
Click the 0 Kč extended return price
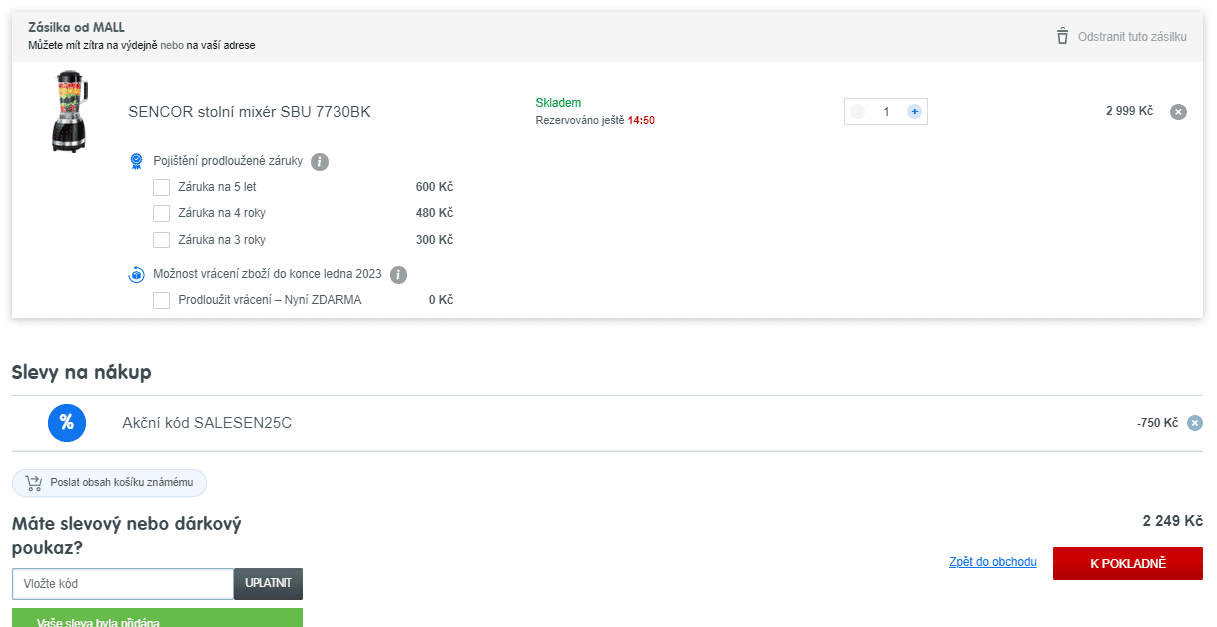coord(440,300)
